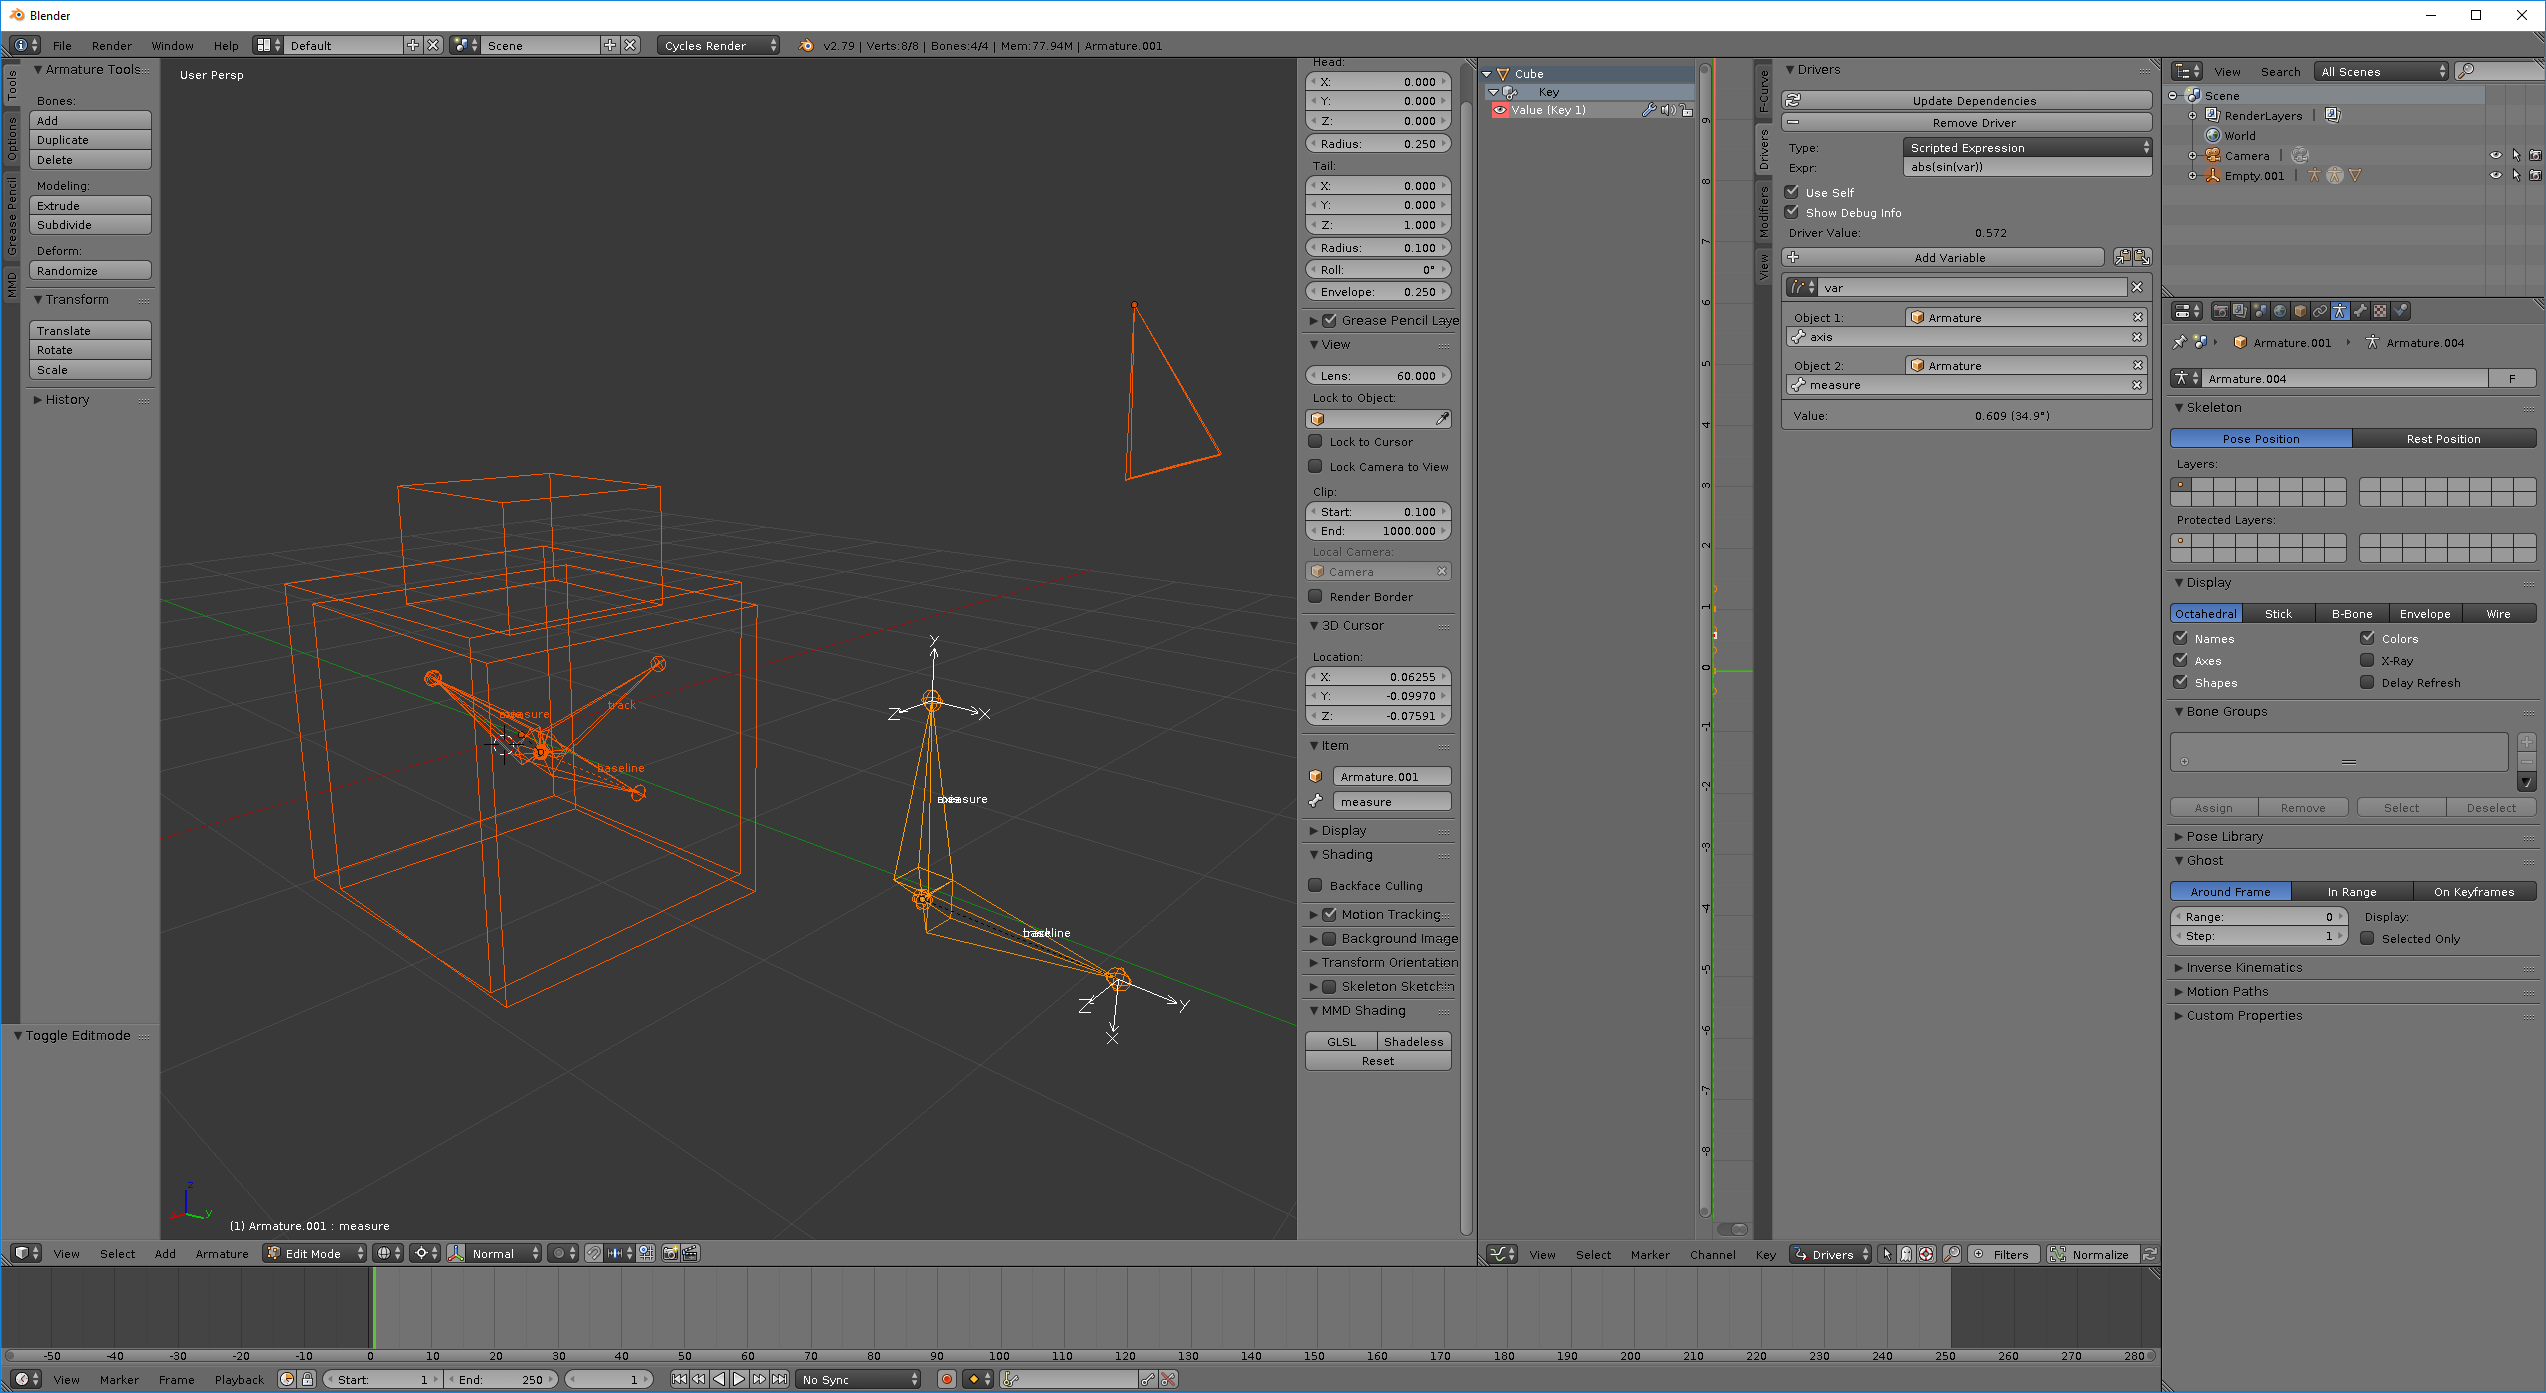
Task: Enable the X-Ray display checkbox
Action: pyautogui.click(x=2368, y=660)
